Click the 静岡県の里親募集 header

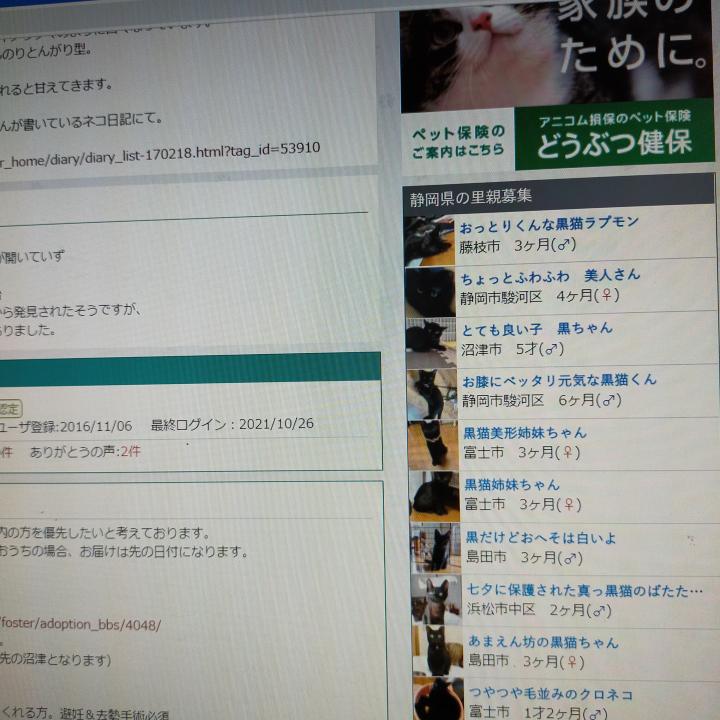[x=558, y=196]
